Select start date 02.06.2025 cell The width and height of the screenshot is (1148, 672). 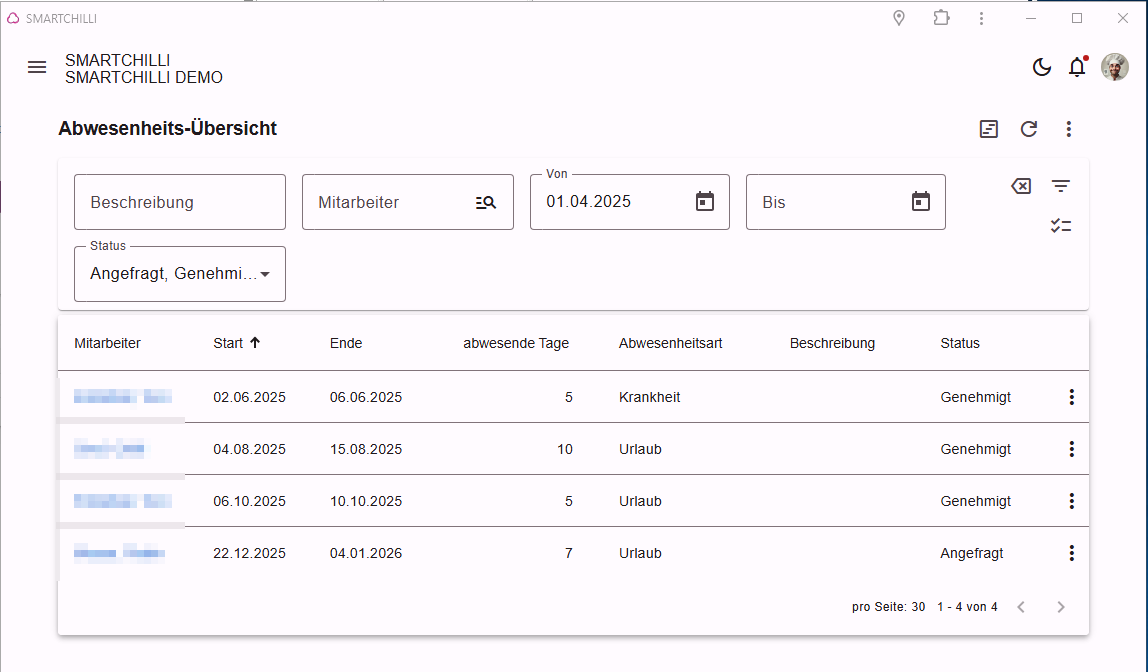pyautogui.click(x=249, y=397)
